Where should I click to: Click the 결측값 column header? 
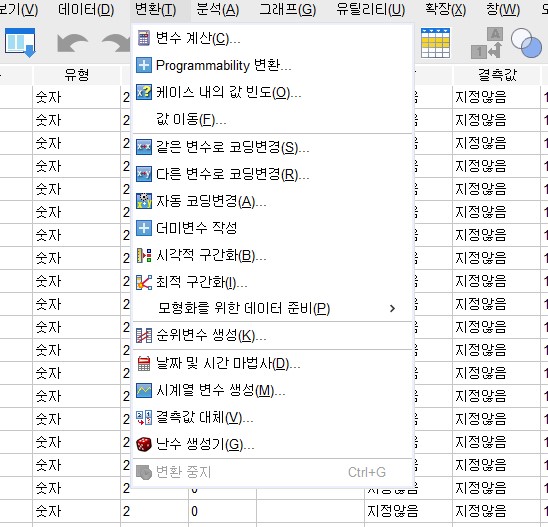click(x=497, y=75)
